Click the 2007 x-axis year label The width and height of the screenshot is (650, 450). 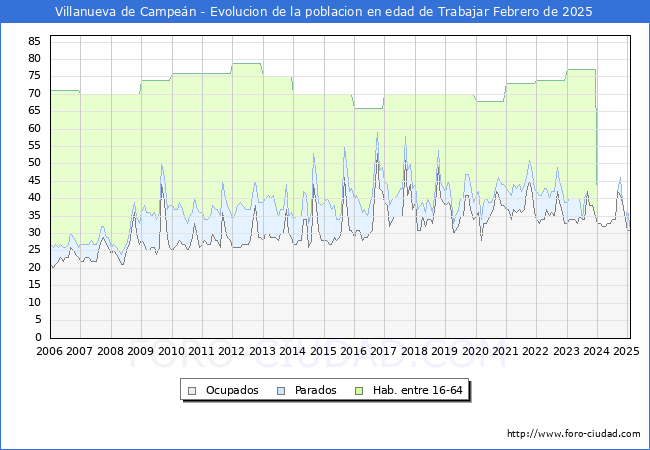pyautogui.click(x=80, y=351)
